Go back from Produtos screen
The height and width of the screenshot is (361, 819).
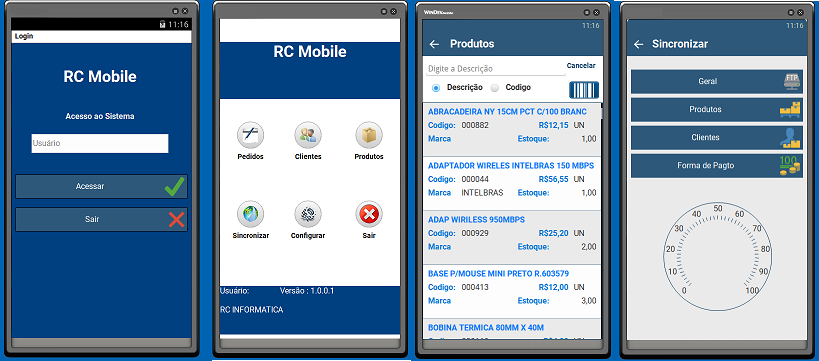pyautogui.click(x=434, y=44)
